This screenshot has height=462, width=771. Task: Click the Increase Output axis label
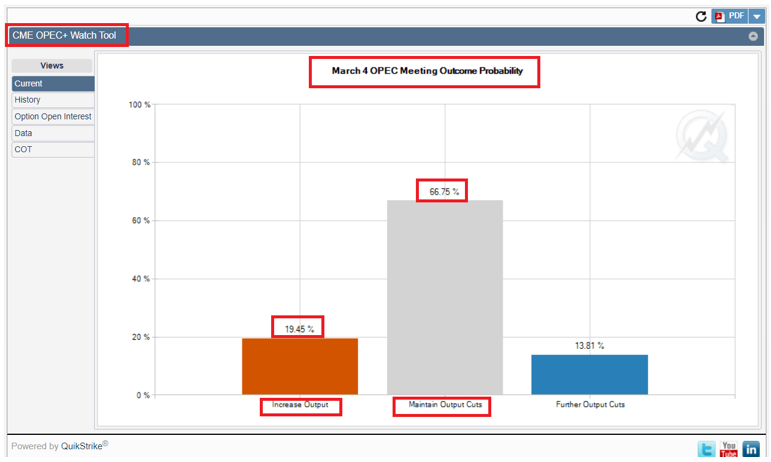tap(300, 404)
